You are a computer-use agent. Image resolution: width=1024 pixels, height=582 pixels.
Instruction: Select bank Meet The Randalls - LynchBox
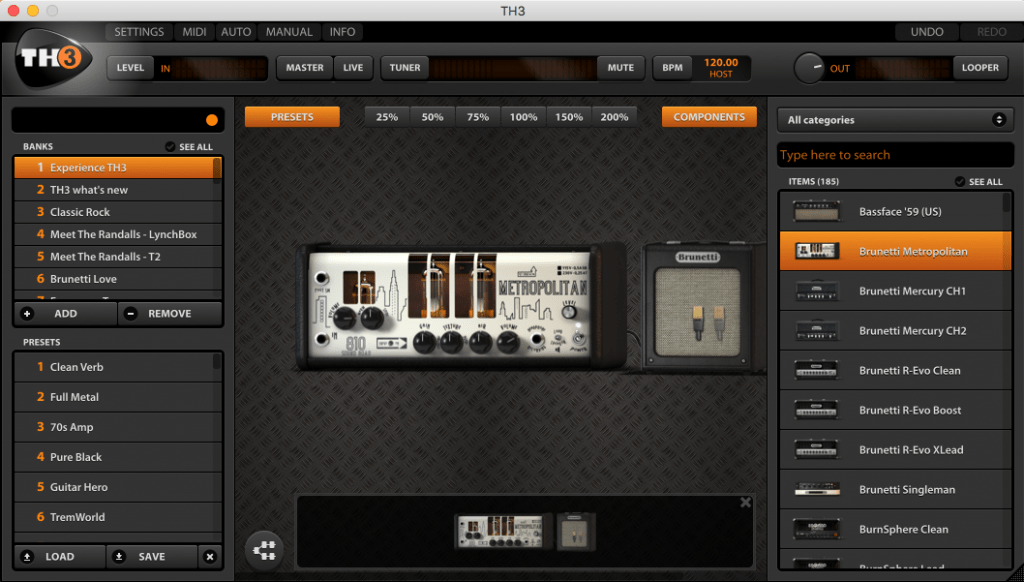pyautogui.click(x=114, y=234)
